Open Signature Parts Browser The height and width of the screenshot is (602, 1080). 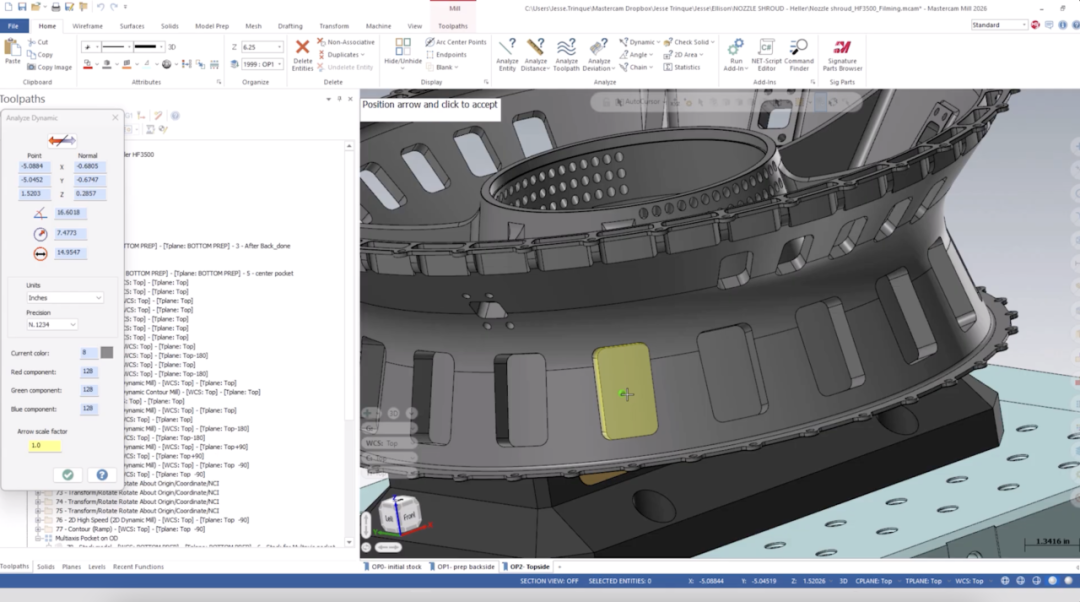842,54
